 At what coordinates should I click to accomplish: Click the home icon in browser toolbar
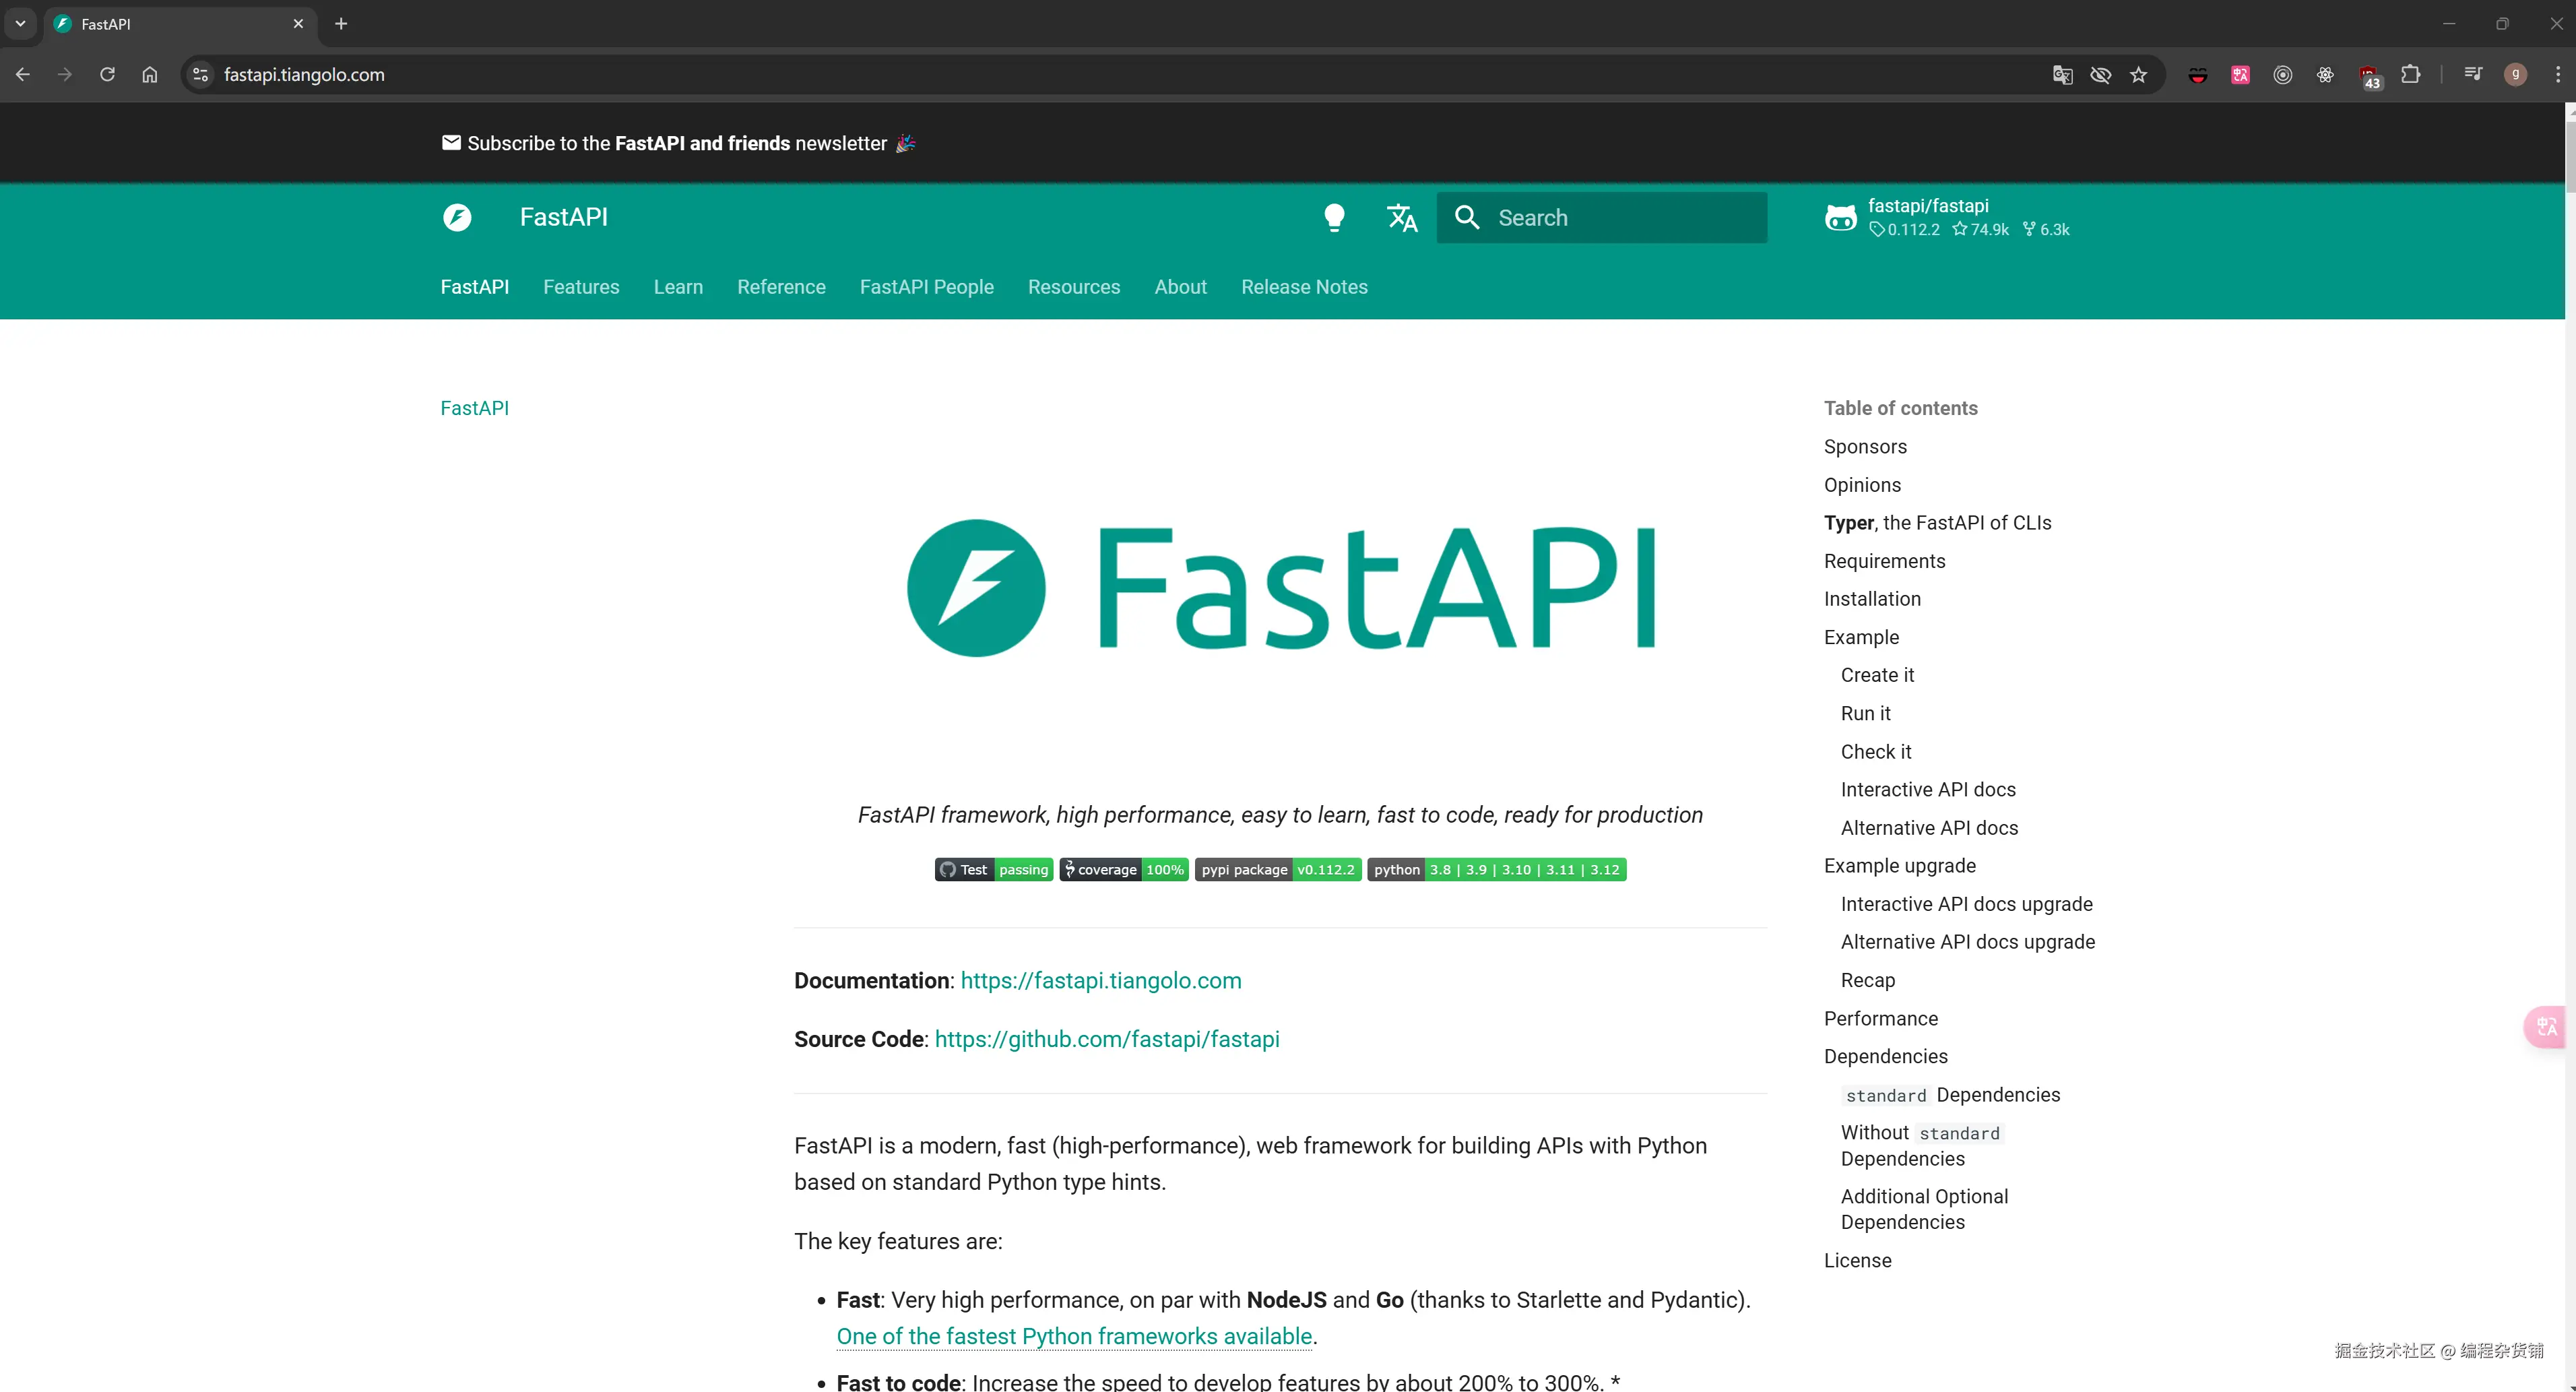[x=149, y=74]
